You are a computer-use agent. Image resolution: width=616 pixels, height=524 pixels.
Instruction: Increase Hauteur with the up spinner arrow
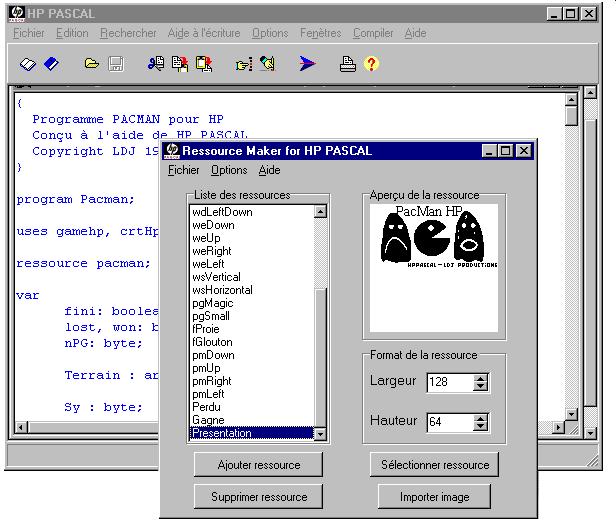coord(480,419)
